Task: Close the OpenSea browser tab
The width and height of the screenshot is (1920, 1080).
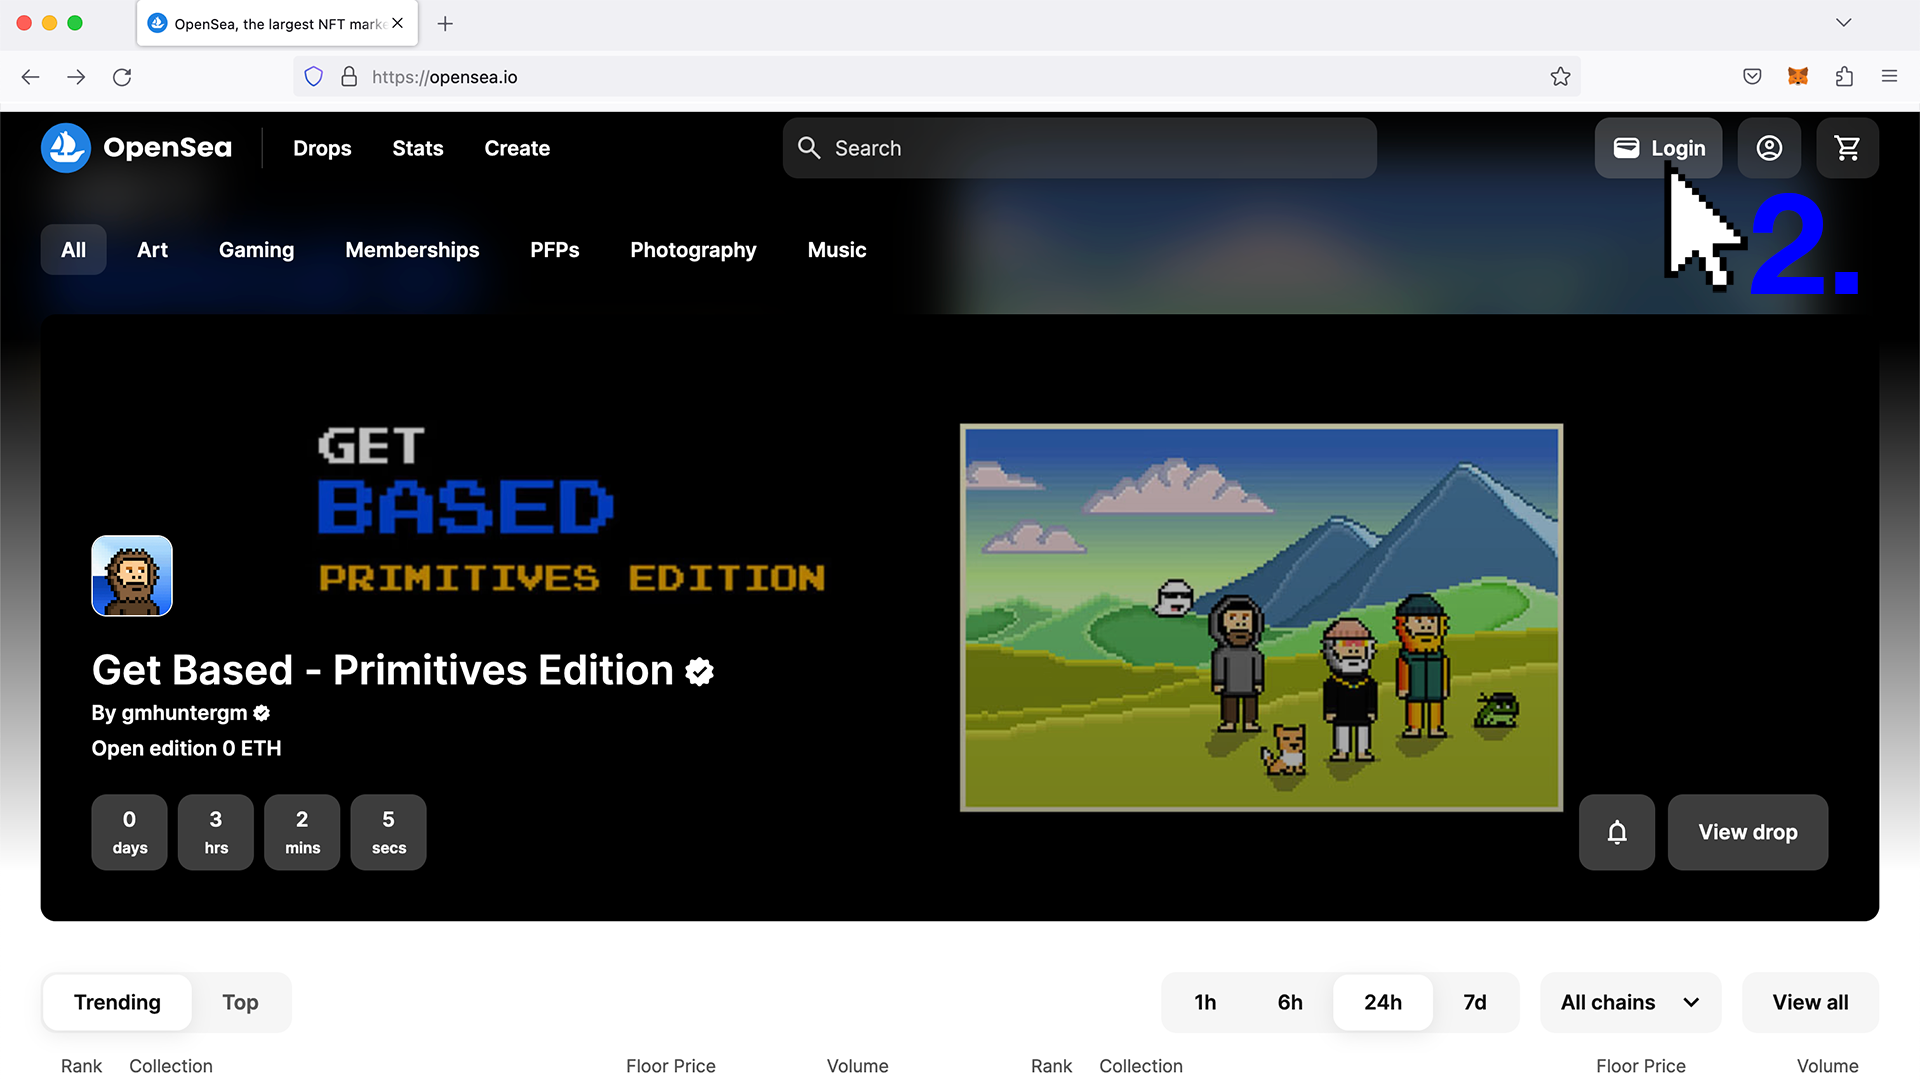Action: point(398,23)
